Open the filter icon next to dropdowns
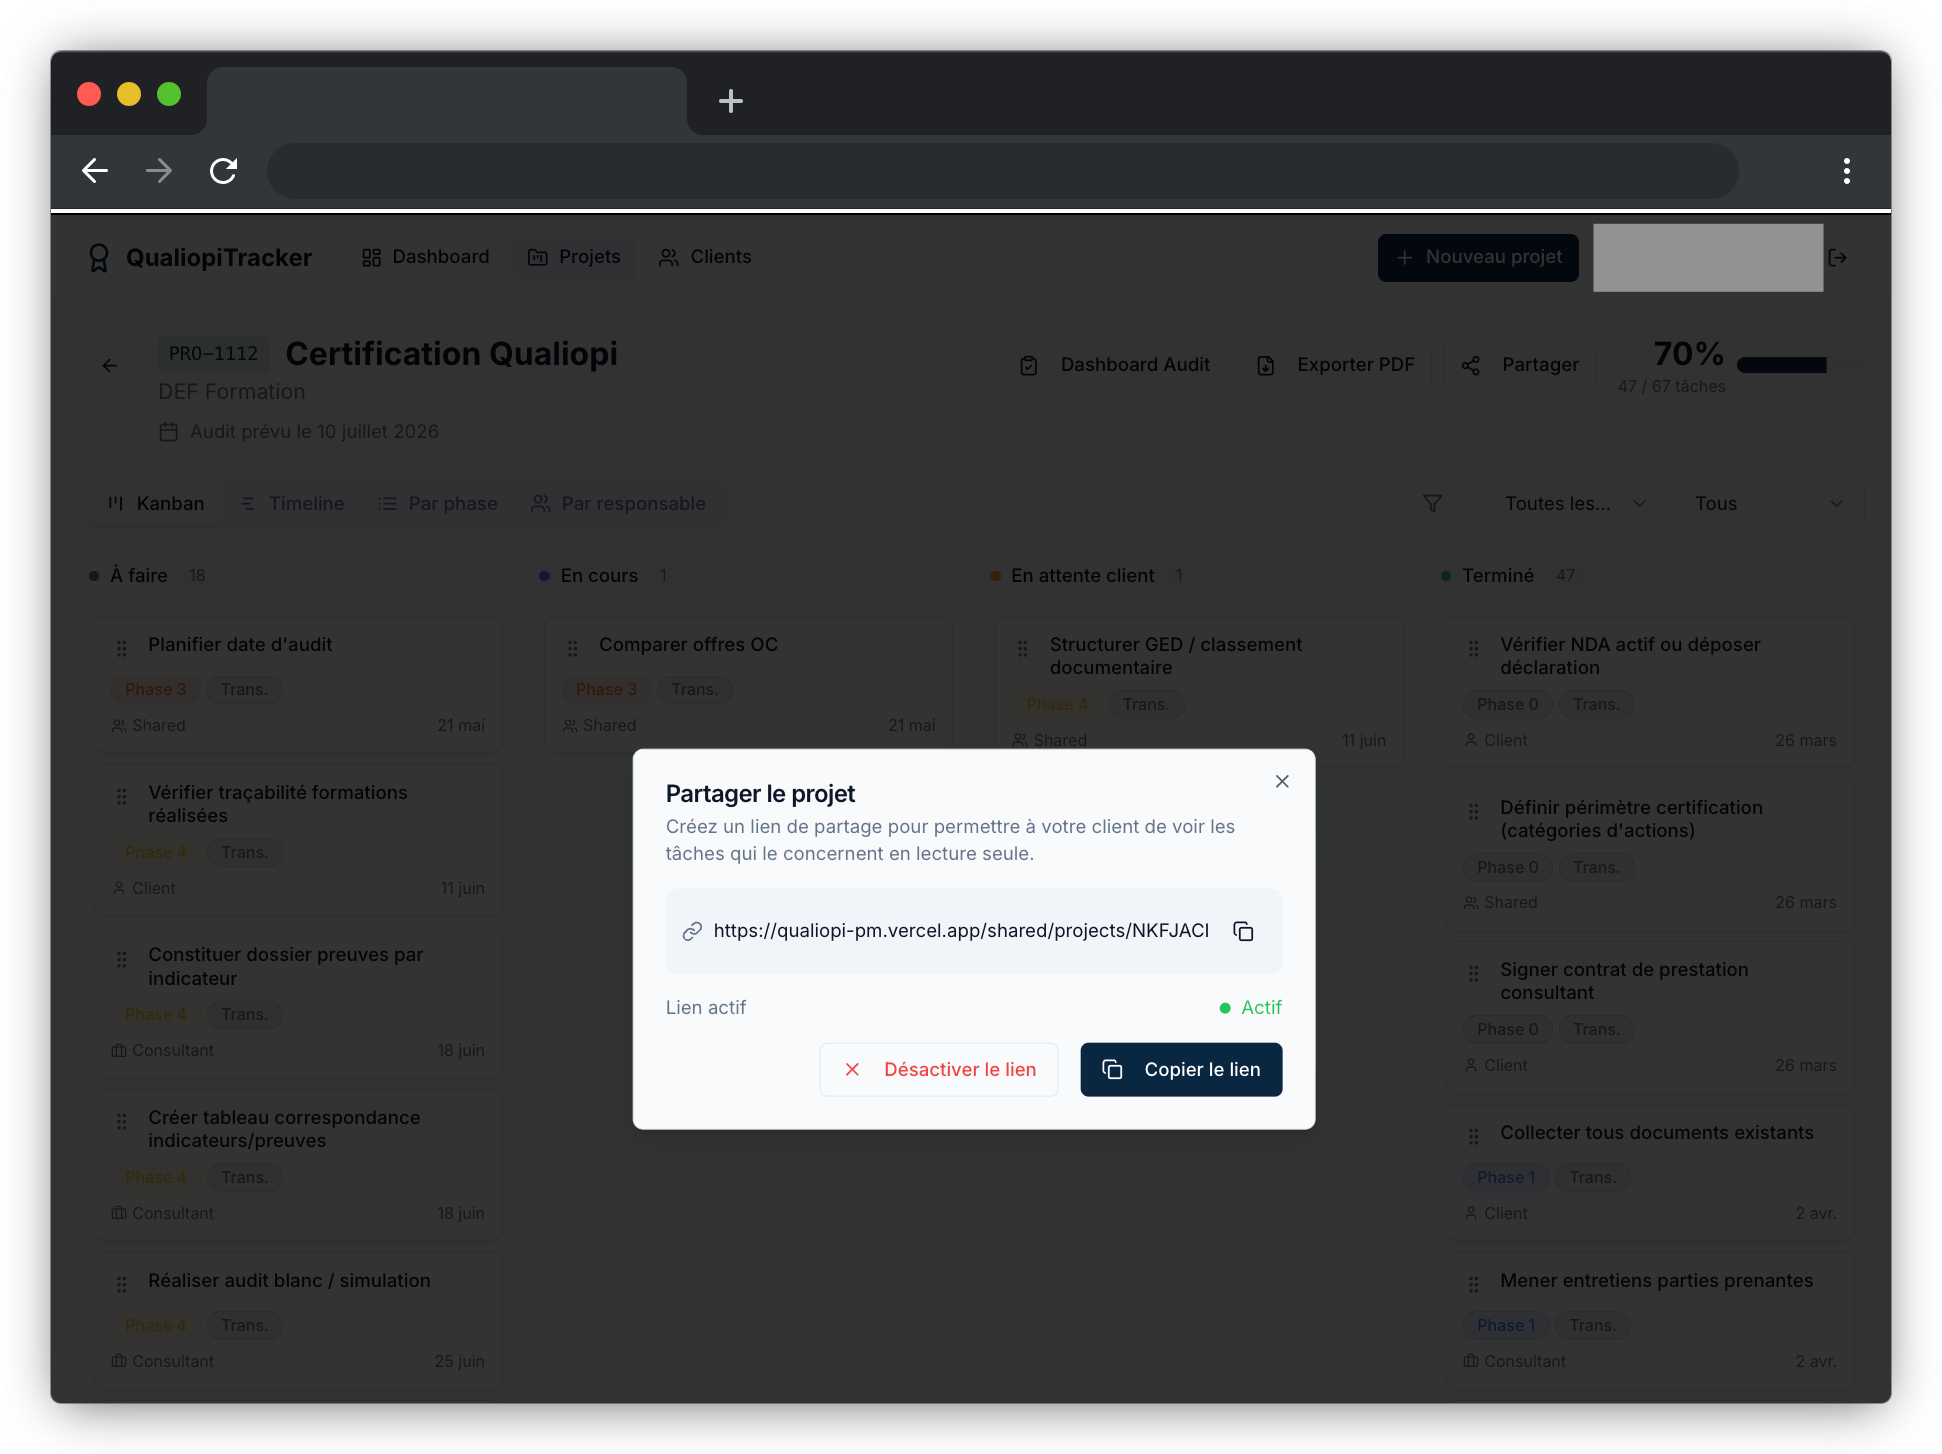This screenshot has width=1942, height=1454. click(x=1432, y=503)
